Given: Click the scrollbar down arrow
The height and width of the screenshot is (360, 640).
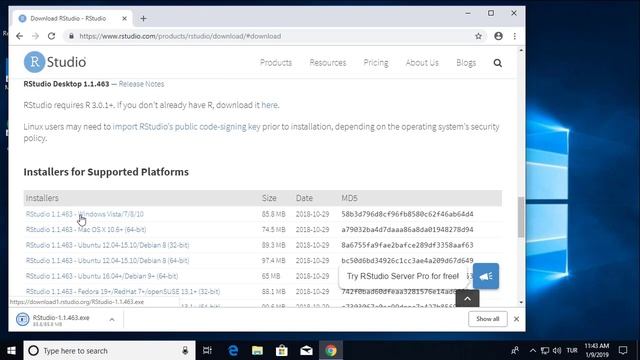Looking at the screenshot, I should (x=521, y=302).
